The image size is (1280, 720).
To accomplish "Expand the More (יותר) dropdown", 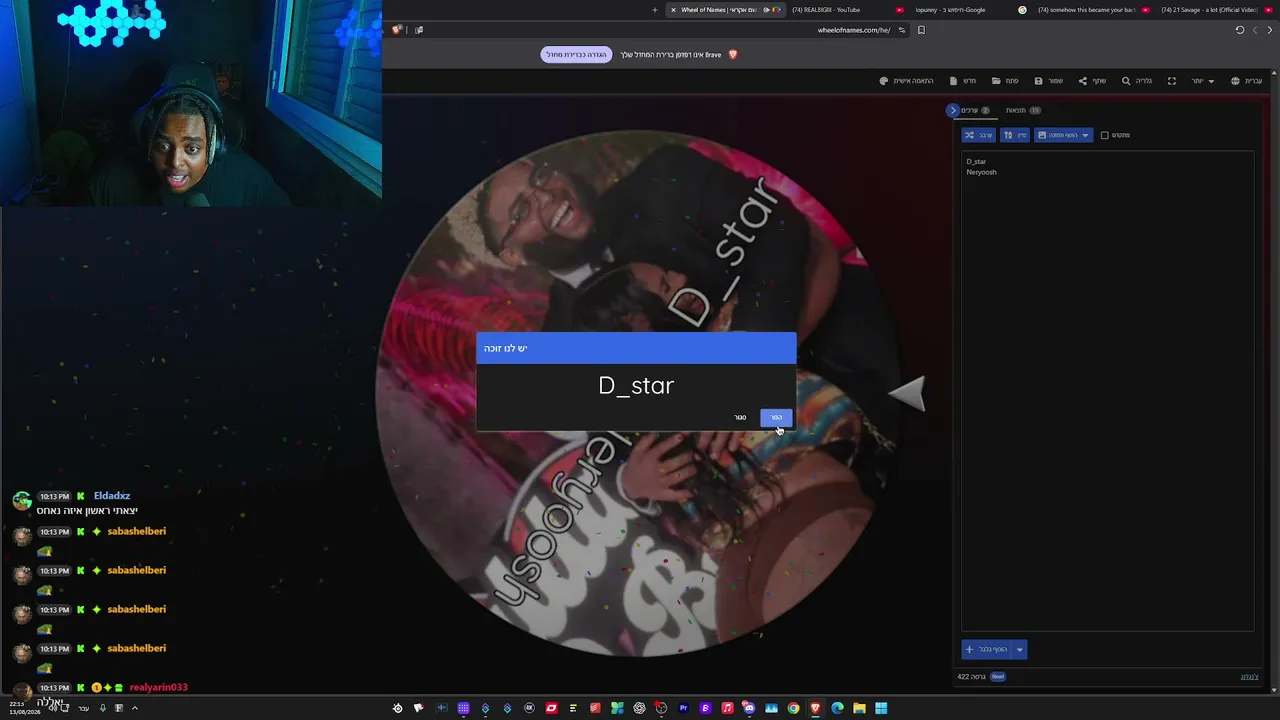I will coord(1203,81).
